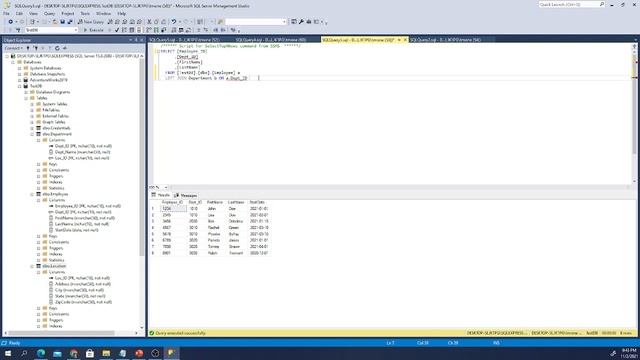Close the active yellow query tab
640x360 pixels.
click(x=405, y=40)
